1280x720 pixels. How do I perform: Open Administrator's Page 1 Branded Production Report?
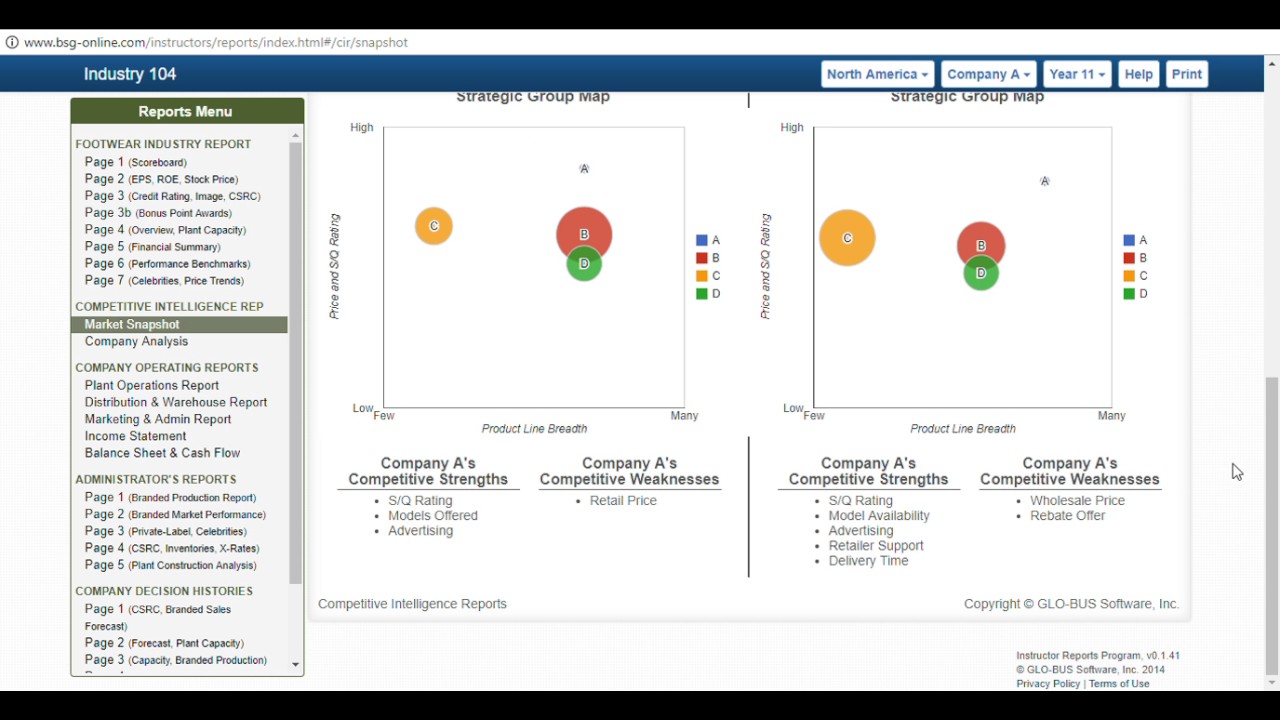(x=170, y=497)
